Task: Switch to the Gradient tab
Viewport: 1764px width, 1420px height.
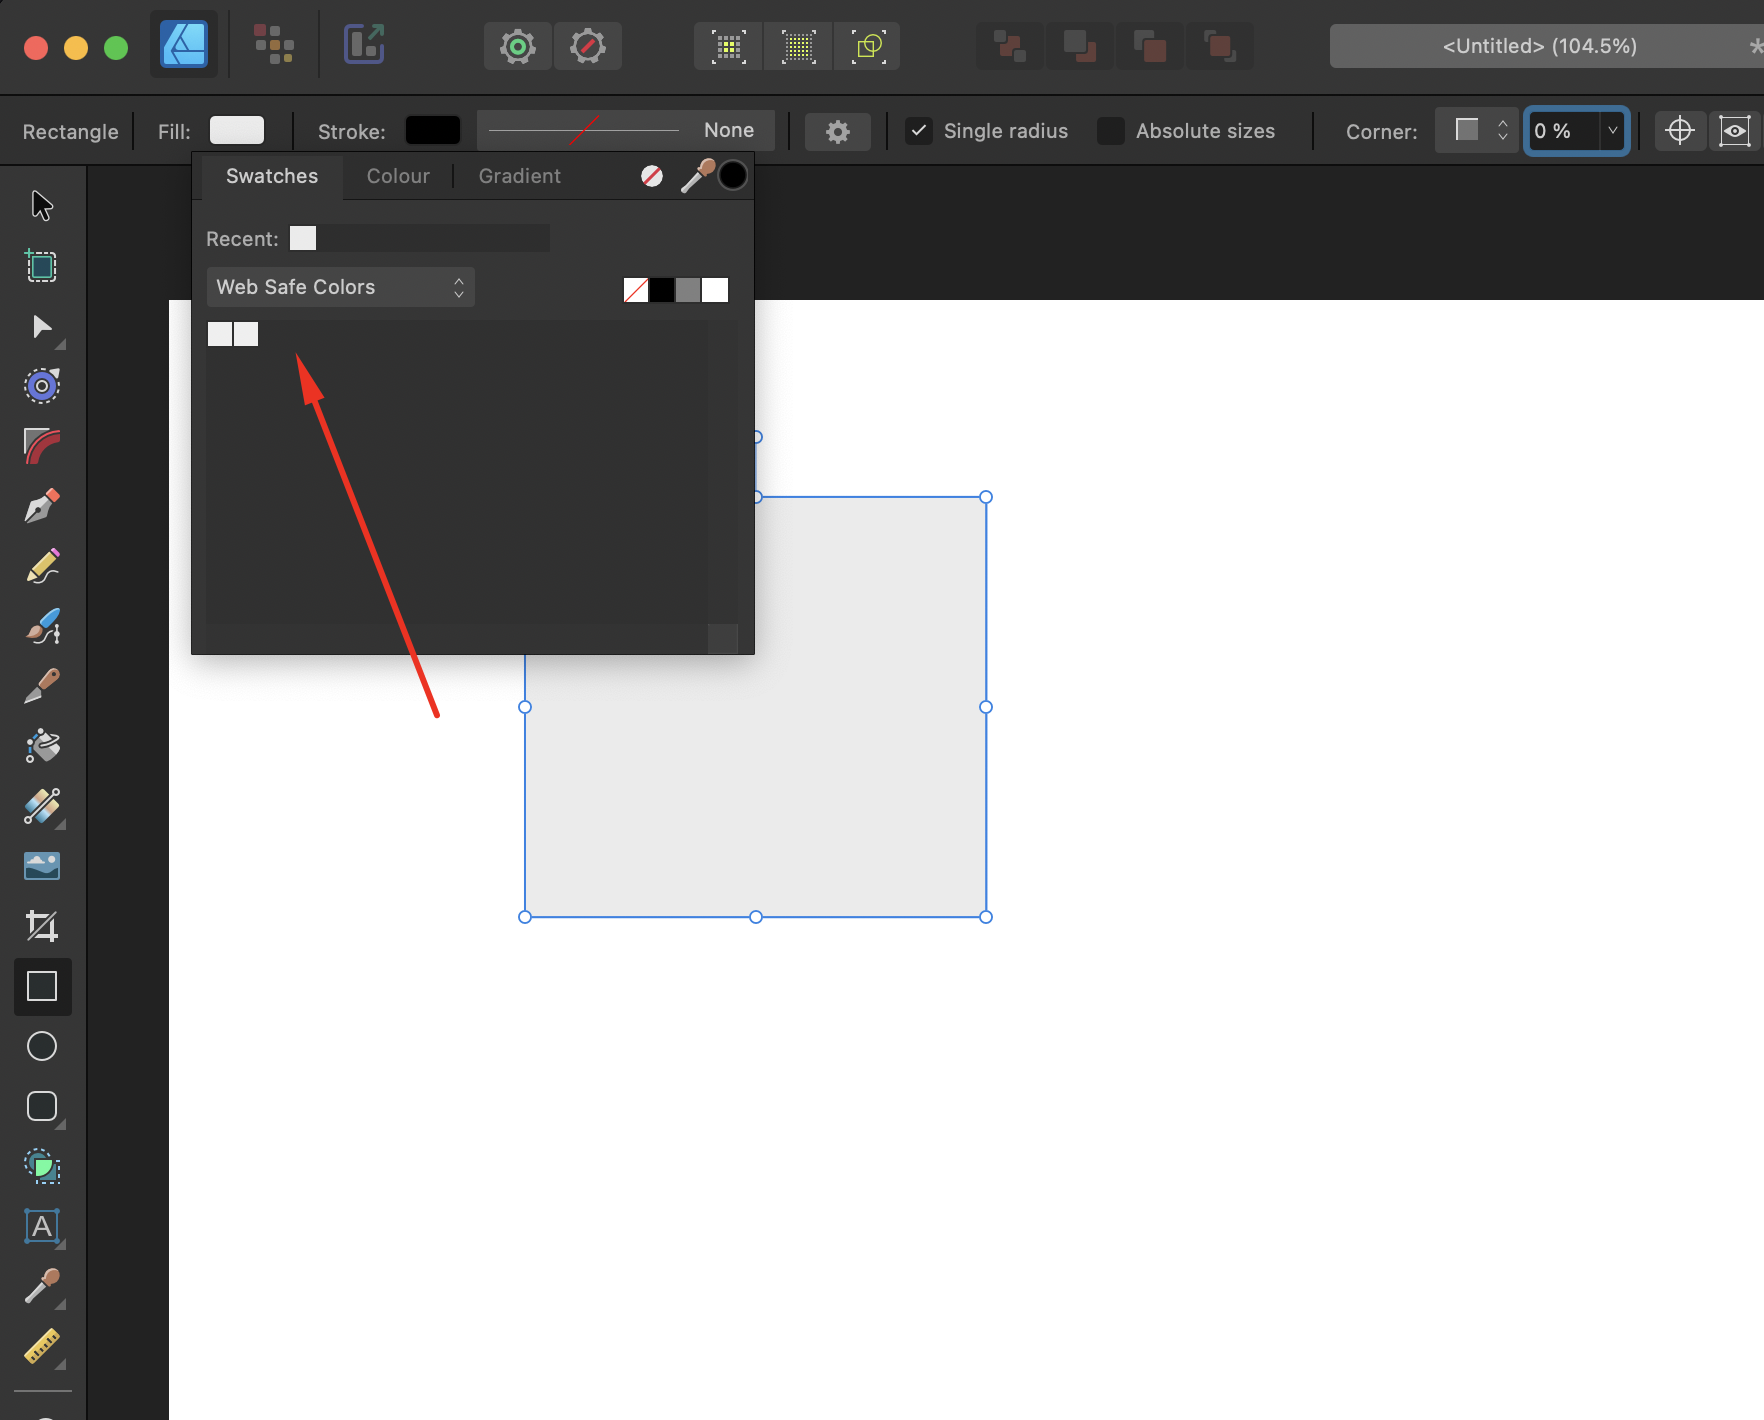Action: click(520, 176)
